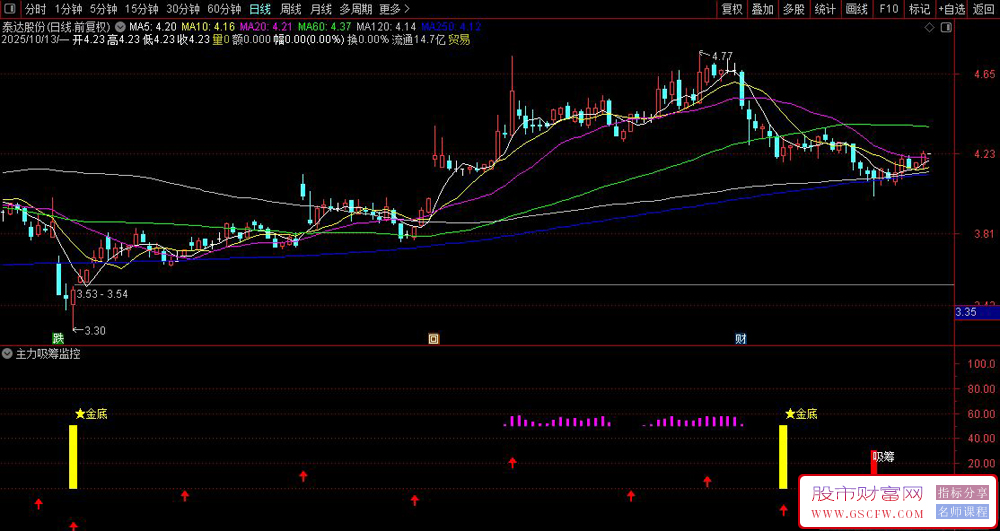Click the orange square event marker icon
The width and height of the screenshot is (1000, 531).
[433, 338]
